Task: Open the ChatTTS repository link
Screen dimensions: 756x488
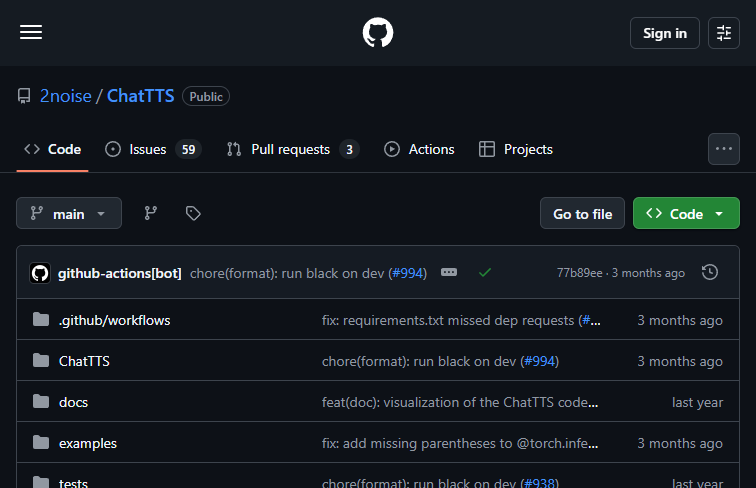Action: click(x=140, y=96)
